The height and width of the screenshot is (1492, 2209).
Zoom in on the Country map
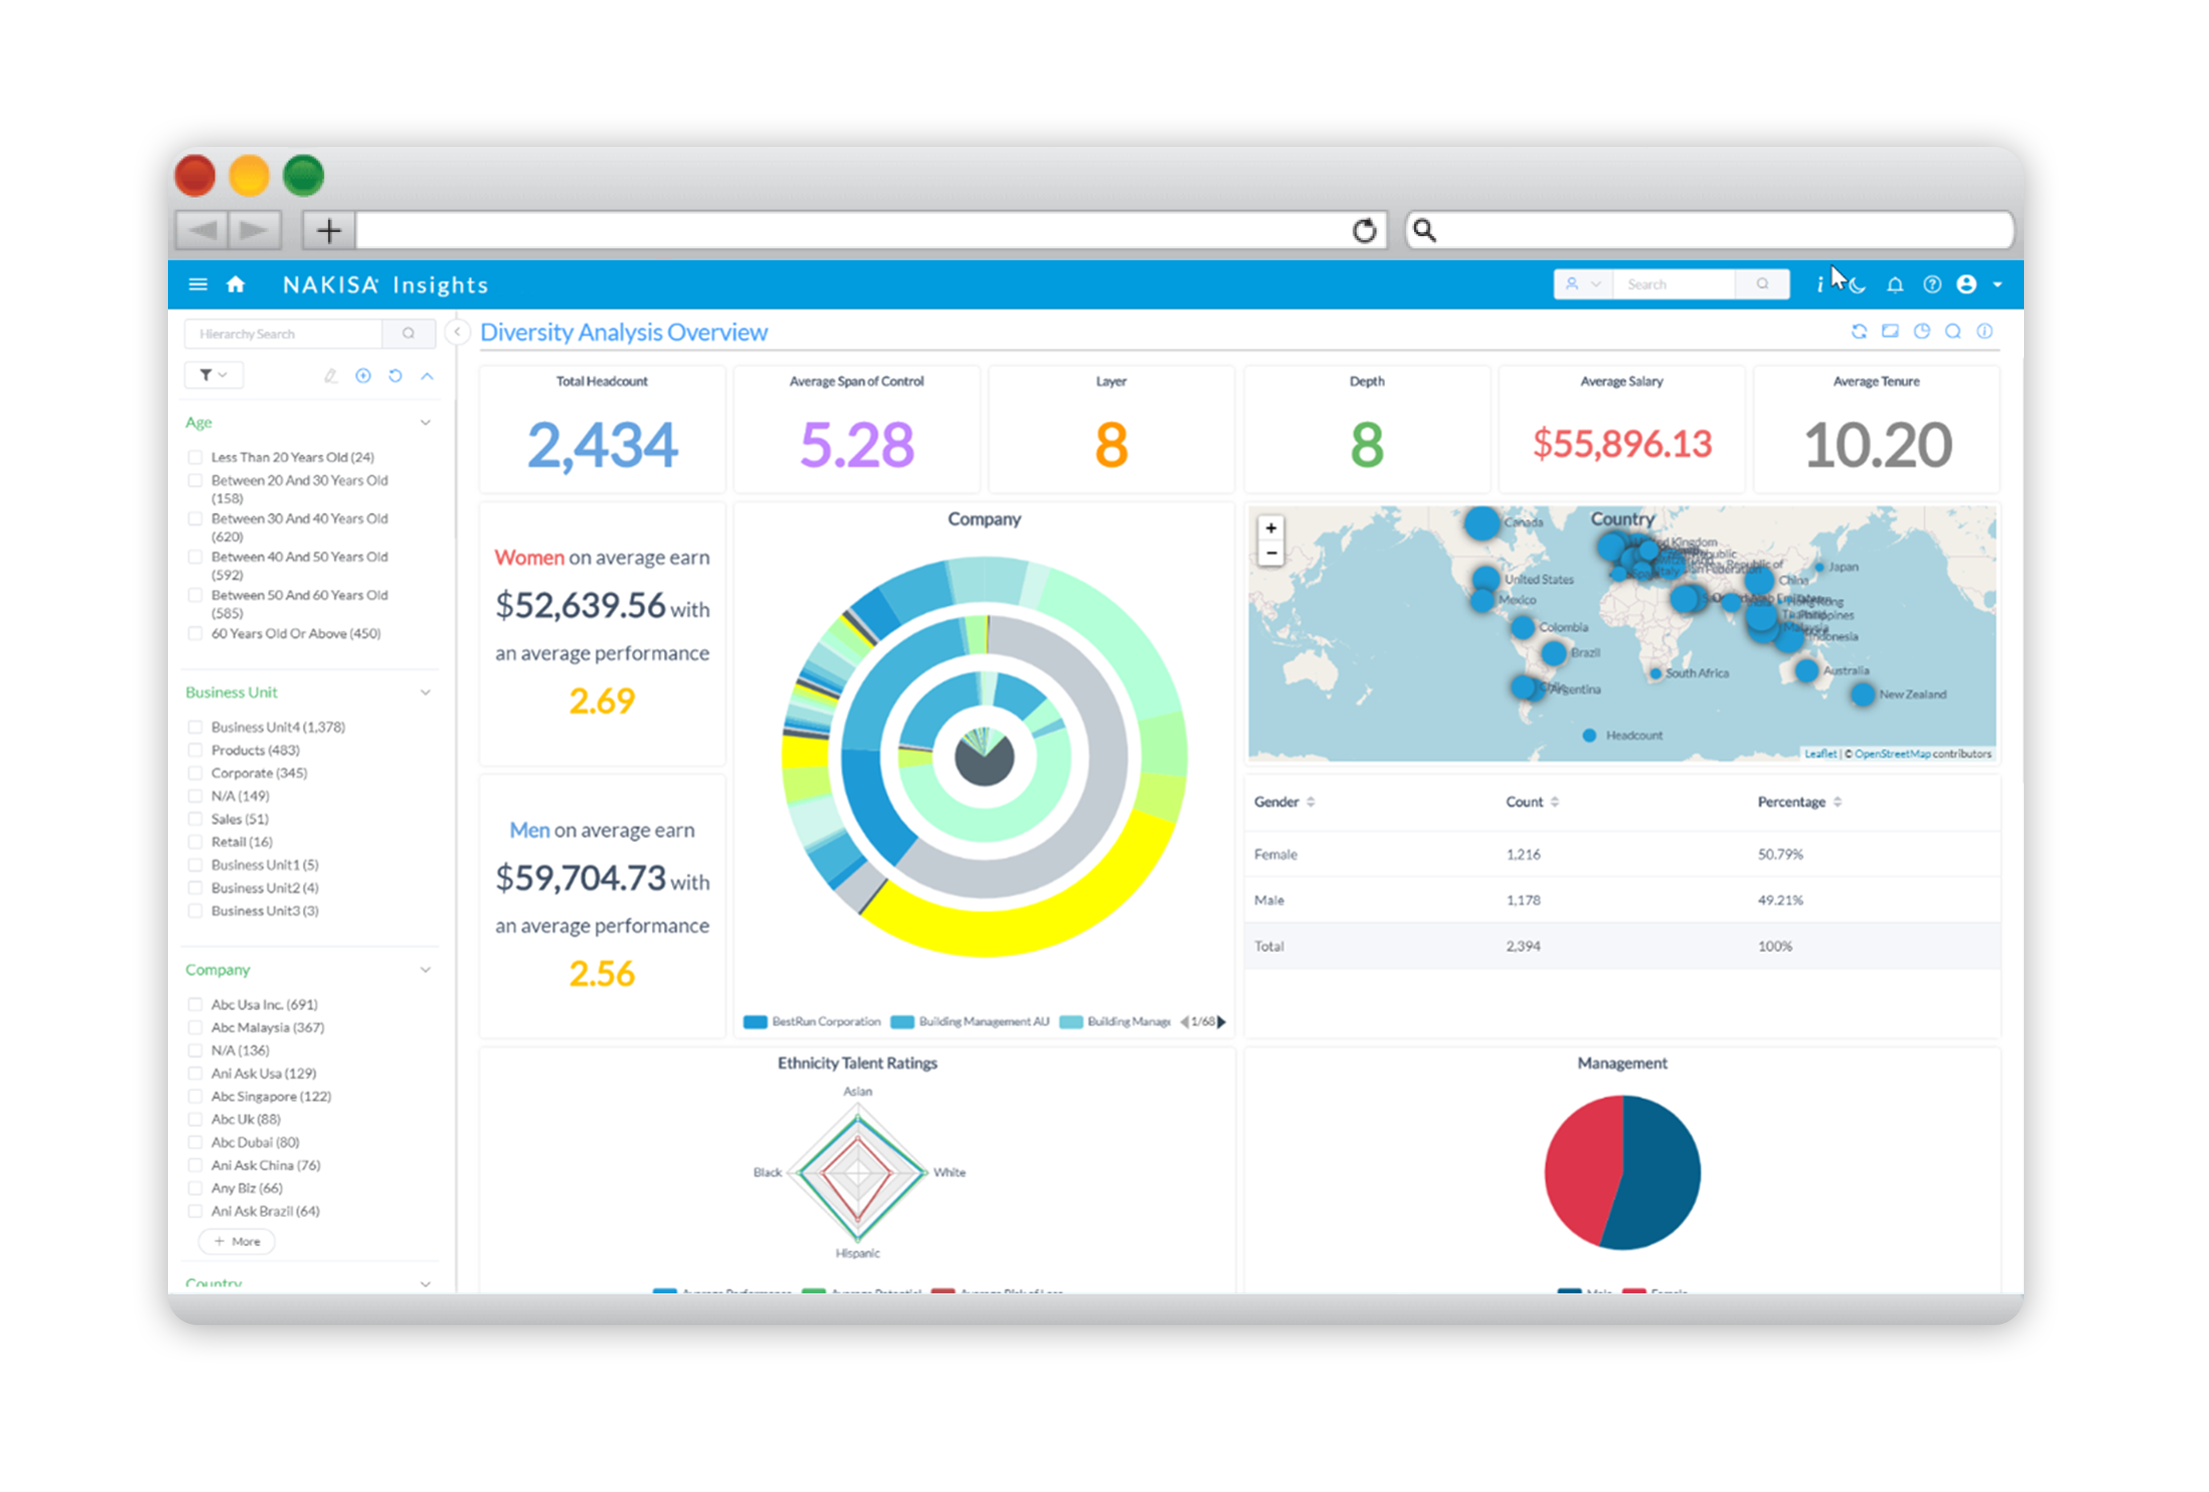click(x=1271, y=528)
